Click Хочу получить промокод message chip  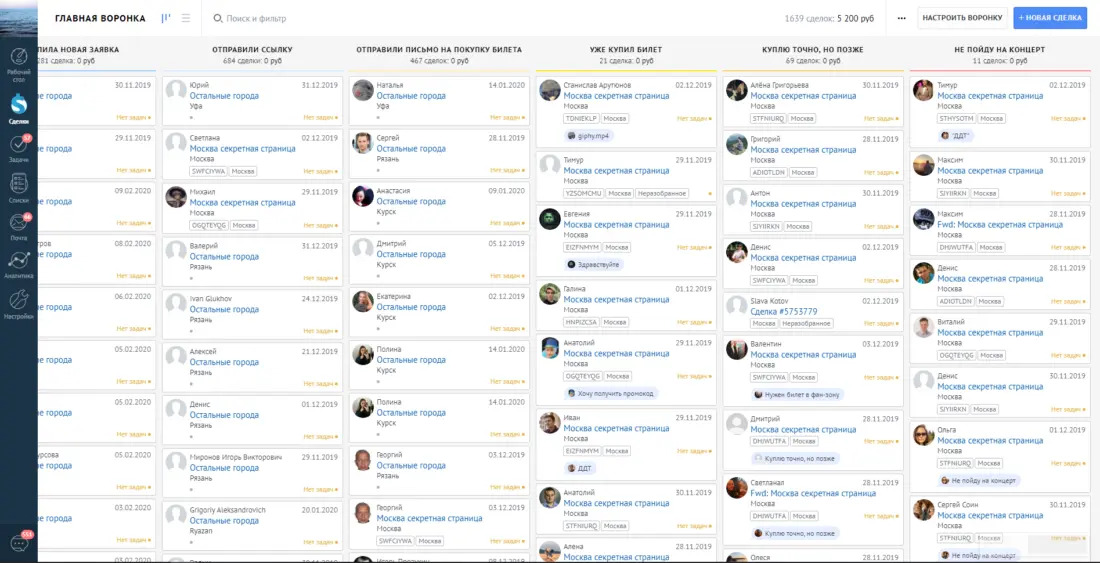pos(610,393)
